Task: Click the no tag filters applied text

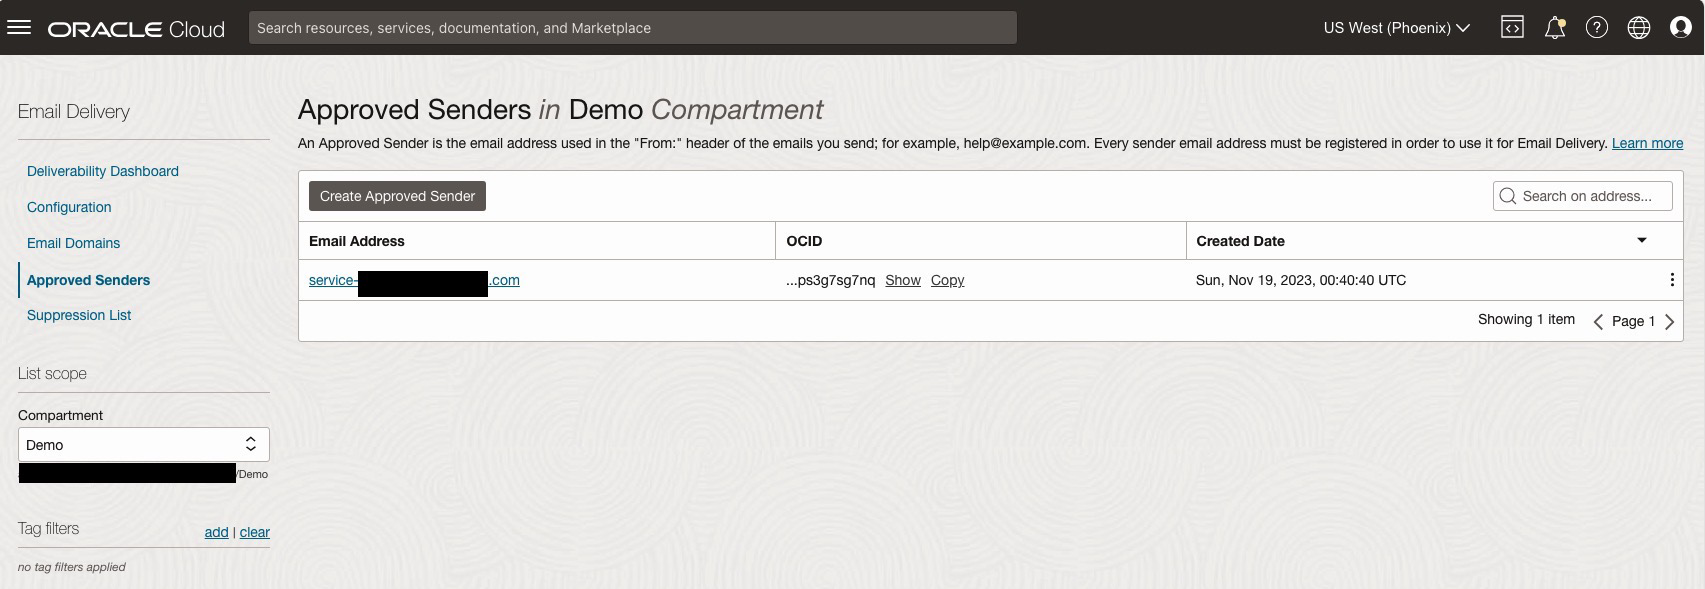Action: (72, 567)
